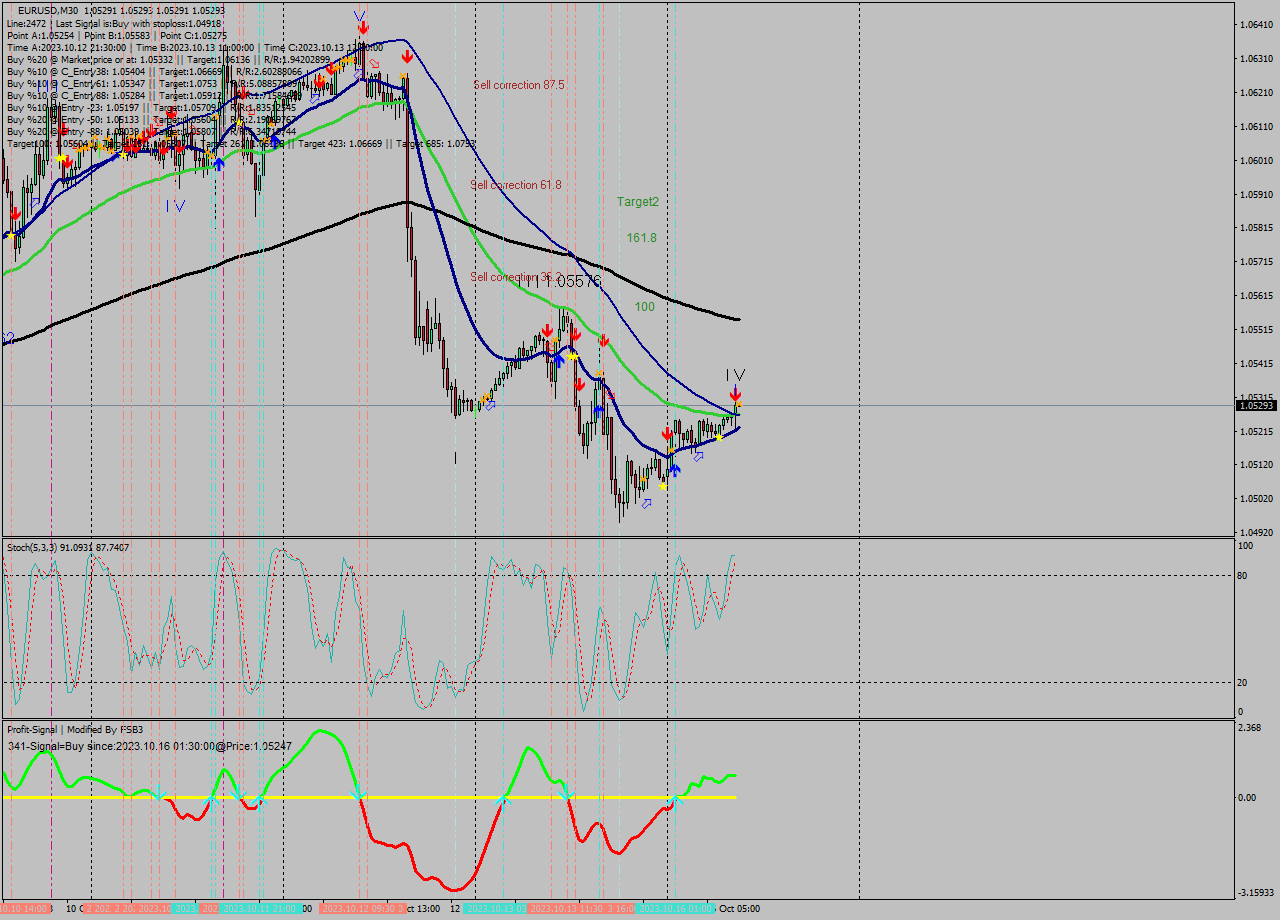Select the blue up arrow under the lowest candles
1280x920 pixels.
point(676,468)
